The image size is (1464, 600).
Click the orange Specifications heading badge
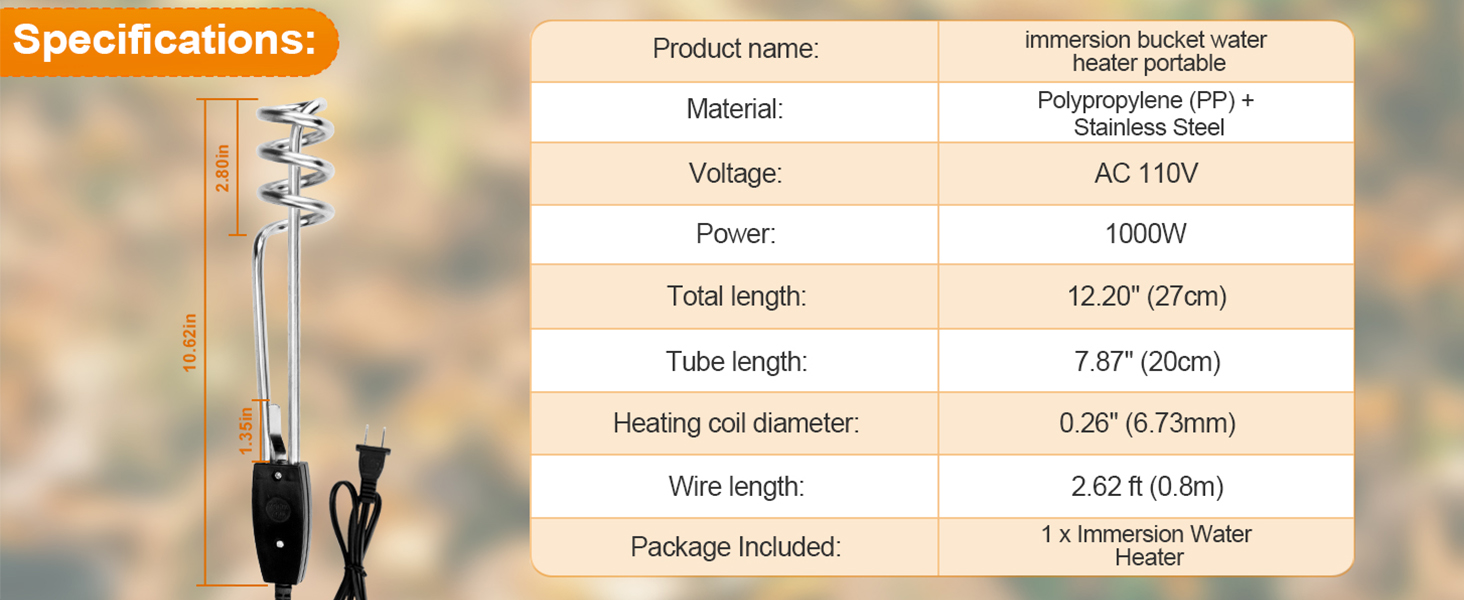click(x=167, y=40)
